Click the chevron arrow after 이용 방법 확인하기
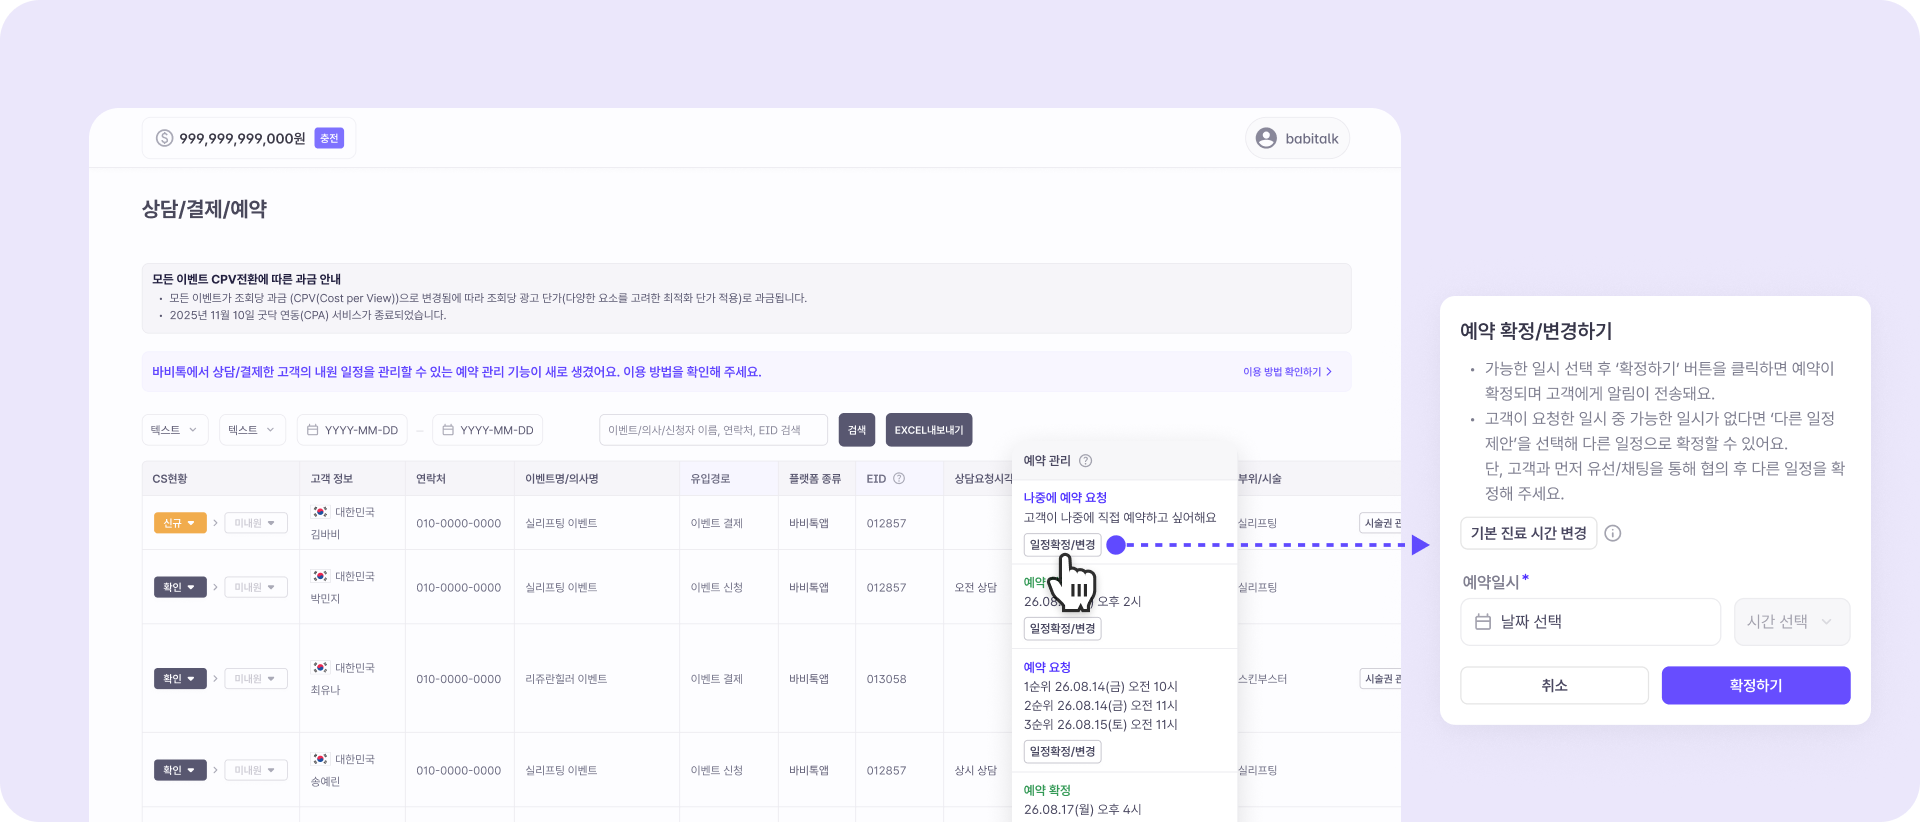Screen dimensions: 1920x822 (x=1329, y=372)
